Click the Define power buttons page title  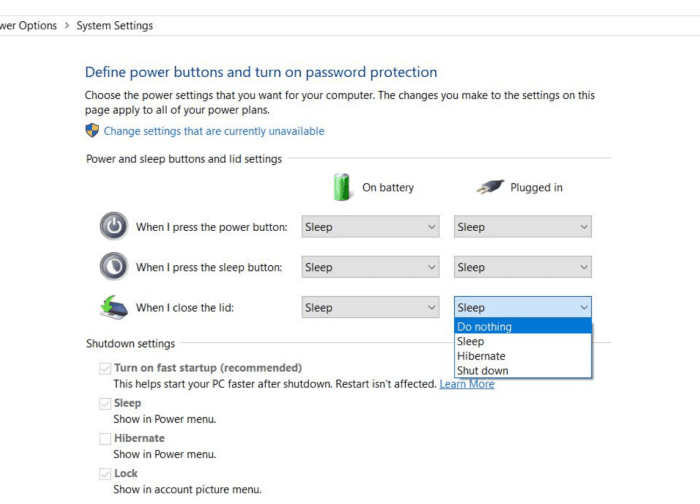tap(261, 72)
